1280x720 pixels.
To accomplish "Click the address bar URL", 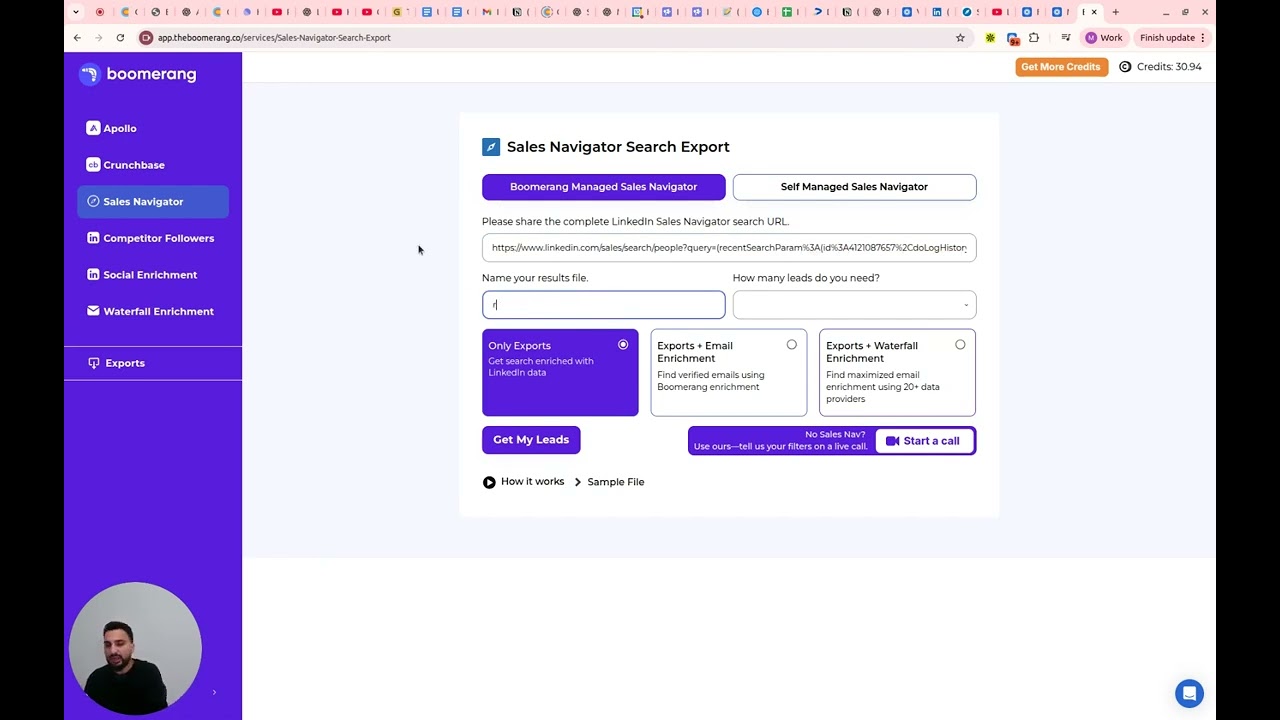I will 274,38.
